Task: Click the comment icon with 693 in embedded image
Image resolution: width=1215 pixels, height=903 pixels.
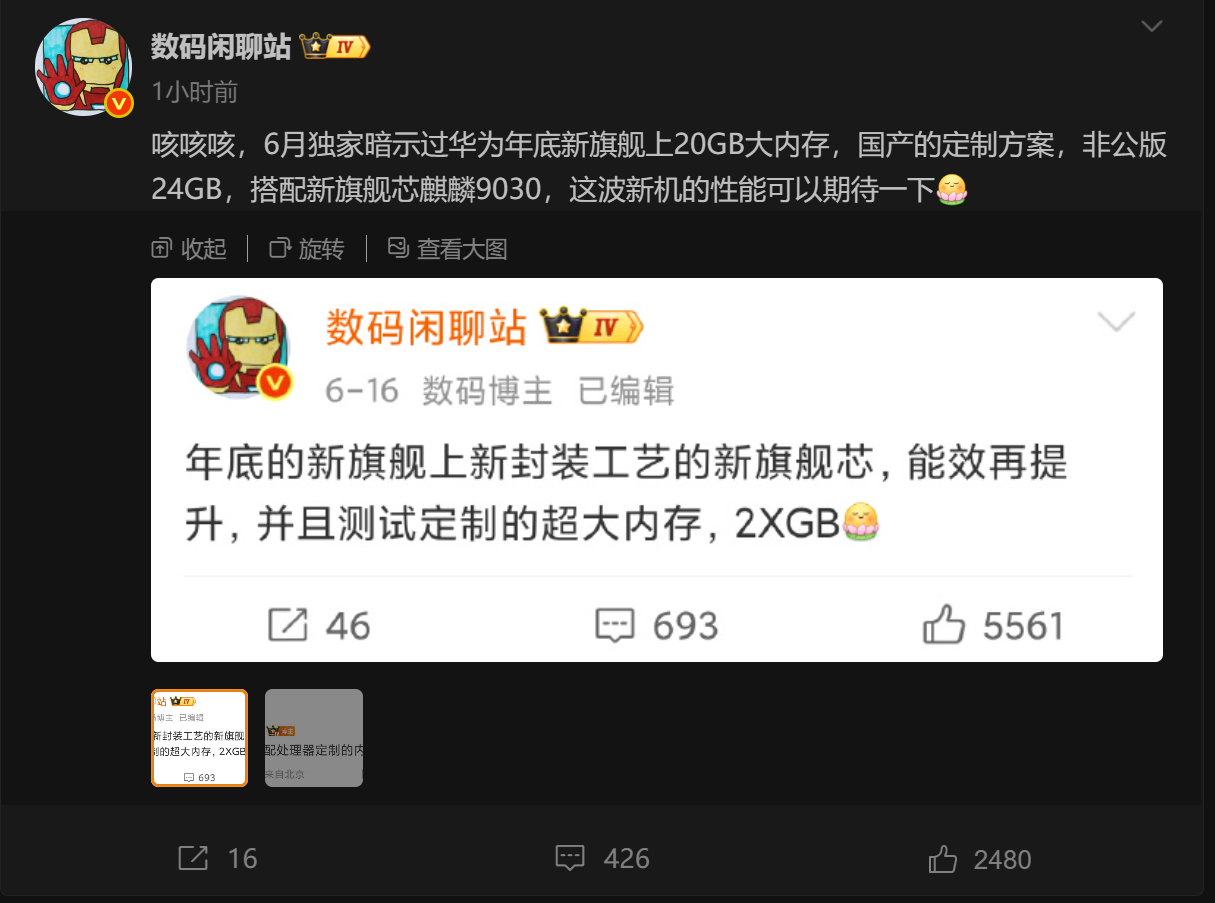Action: click(615, 626)
